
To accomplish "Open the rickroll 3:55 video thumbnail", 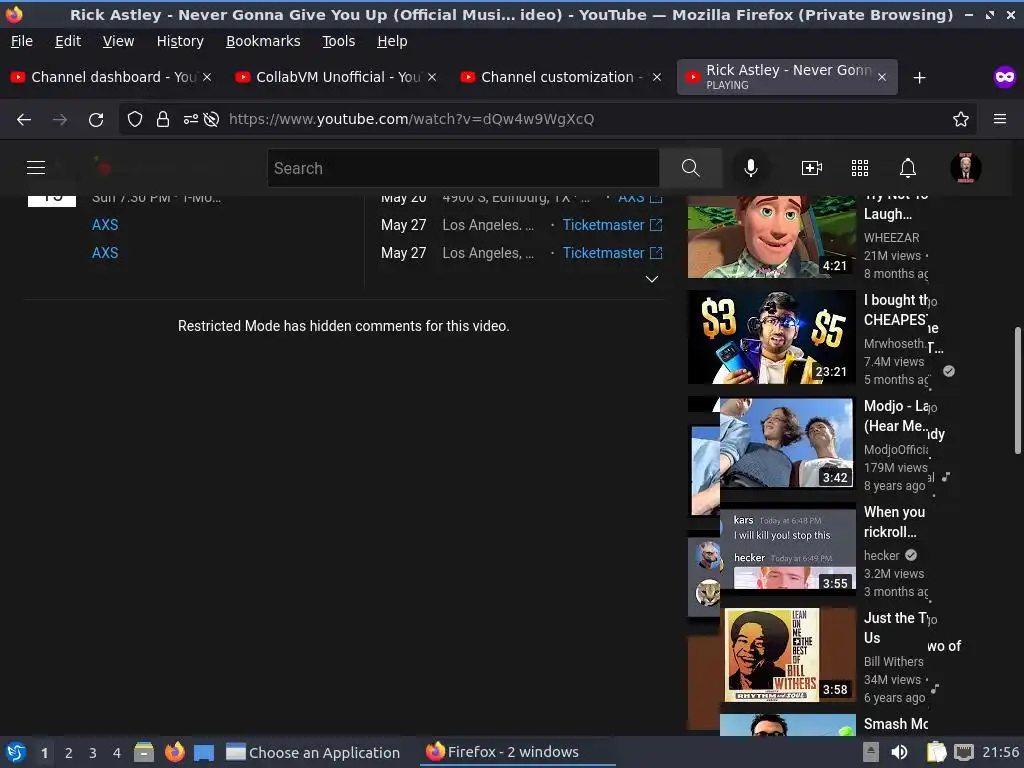I will point(771,549).
